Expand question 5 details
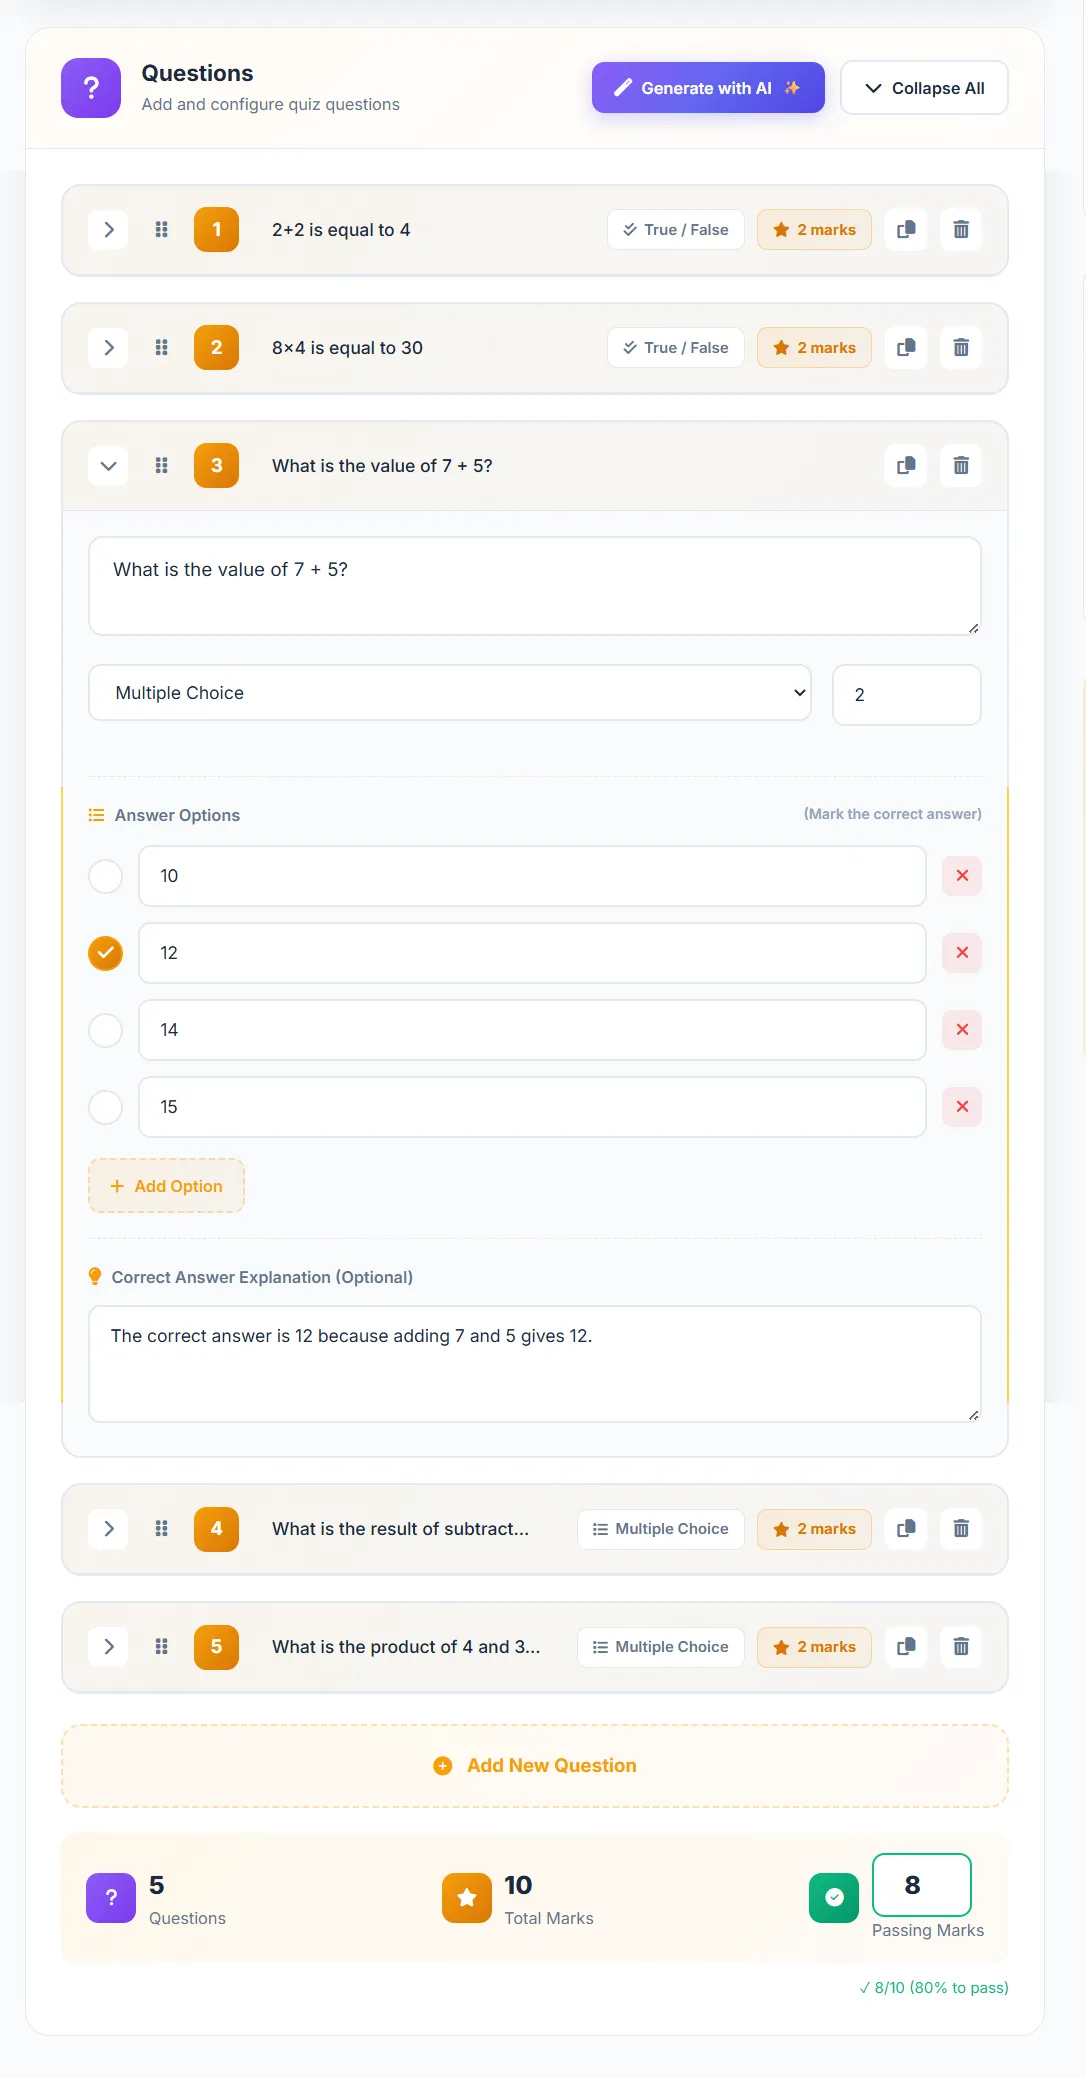 [x=109, y=1647]
